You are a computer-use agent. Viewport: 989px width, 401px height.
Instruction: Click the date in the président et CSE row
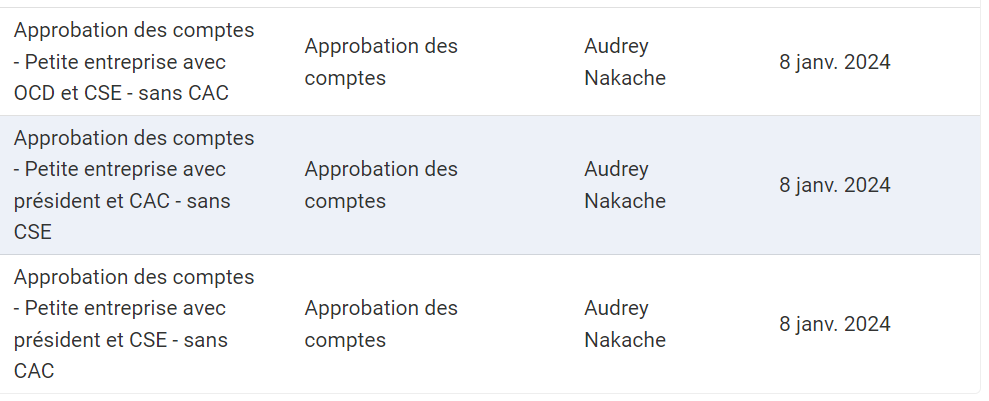pyautogui.click(x=834, y=324)
